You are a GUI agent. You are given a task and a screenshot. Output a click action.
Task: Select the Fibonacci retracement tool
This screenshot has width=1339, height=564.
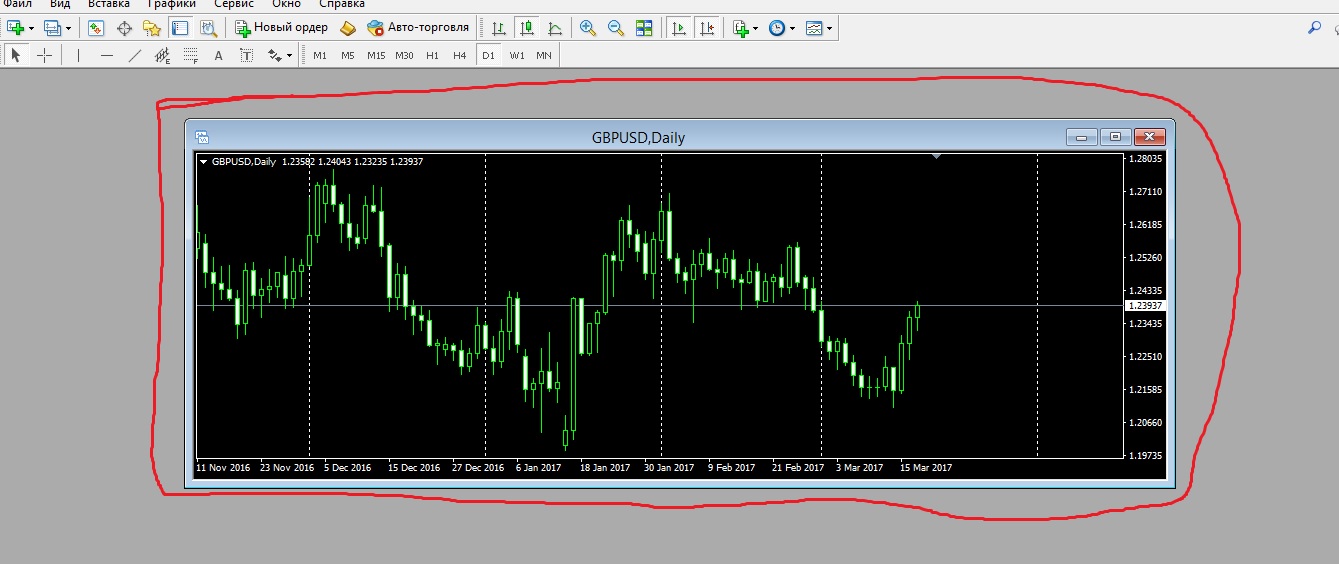pyautogui.click(x=191, y=56)
